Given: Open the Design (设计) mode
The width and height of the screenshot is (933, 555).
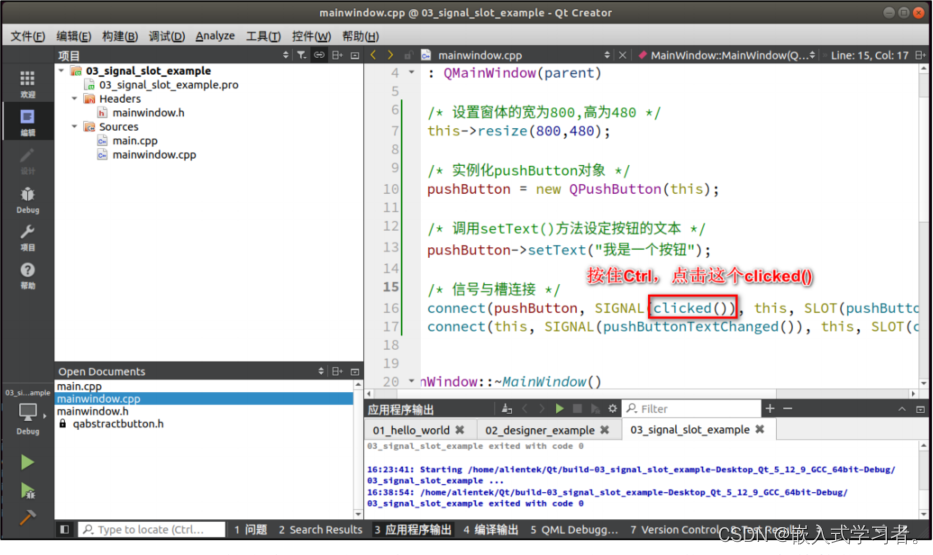Looking at the screenshot, I should [x=27, y=161].
